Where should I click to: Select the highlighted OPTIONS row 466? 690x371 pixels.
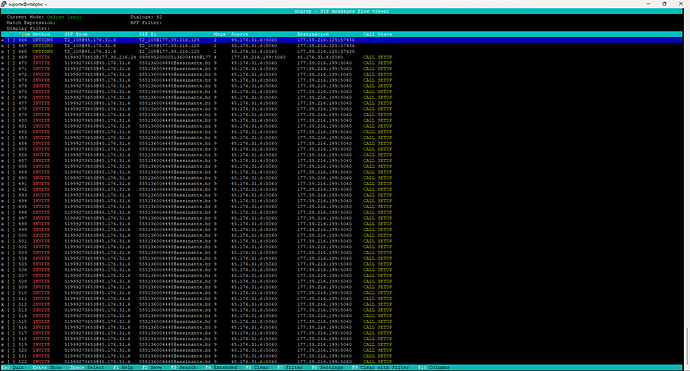342,40
